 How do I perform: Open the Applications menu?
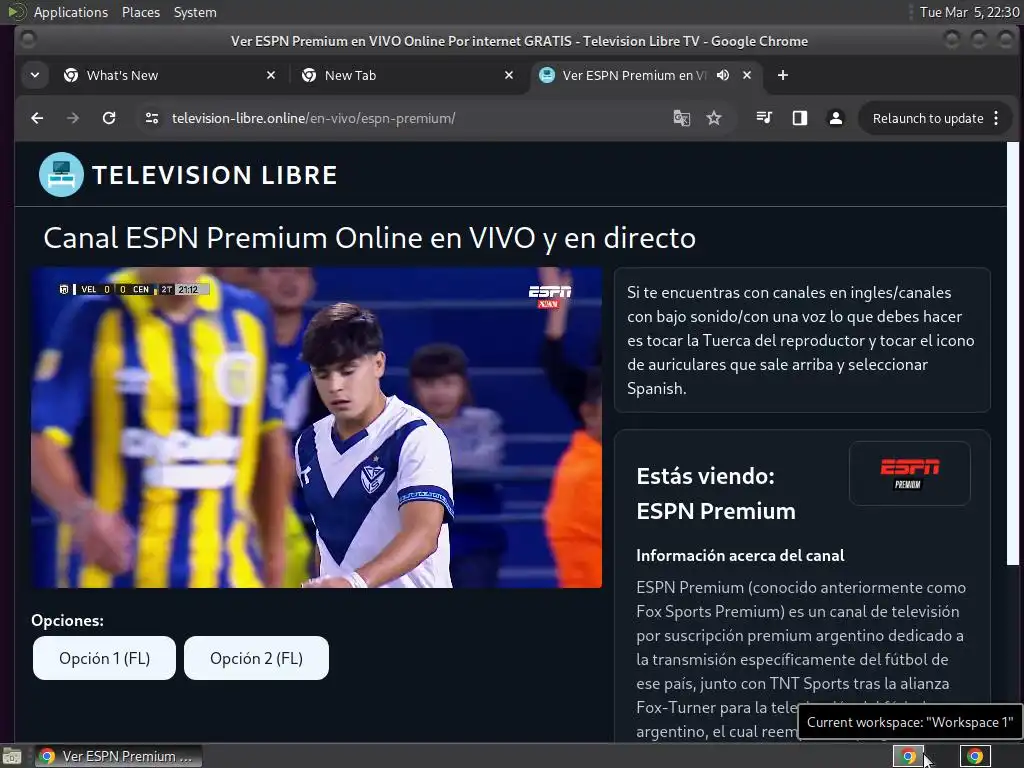[x=71, y=12]
